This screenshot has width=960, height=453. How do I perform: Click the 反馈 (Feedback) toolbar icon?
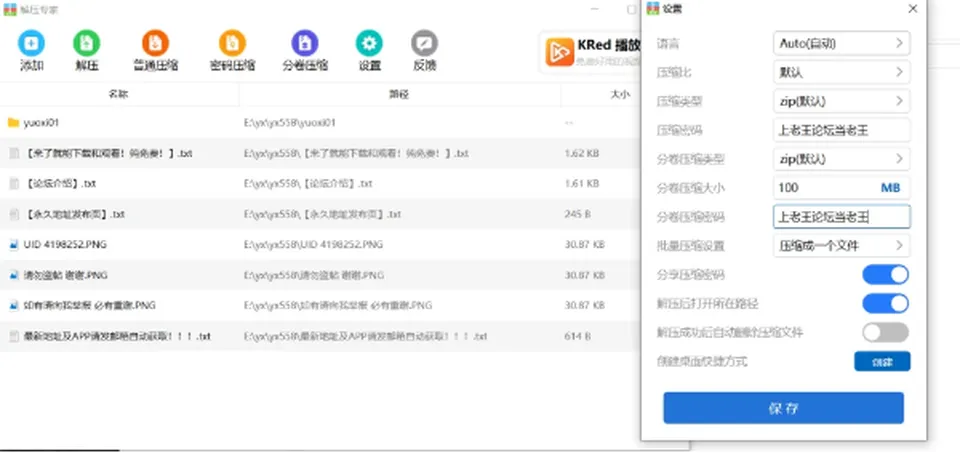tap(424, 43)
